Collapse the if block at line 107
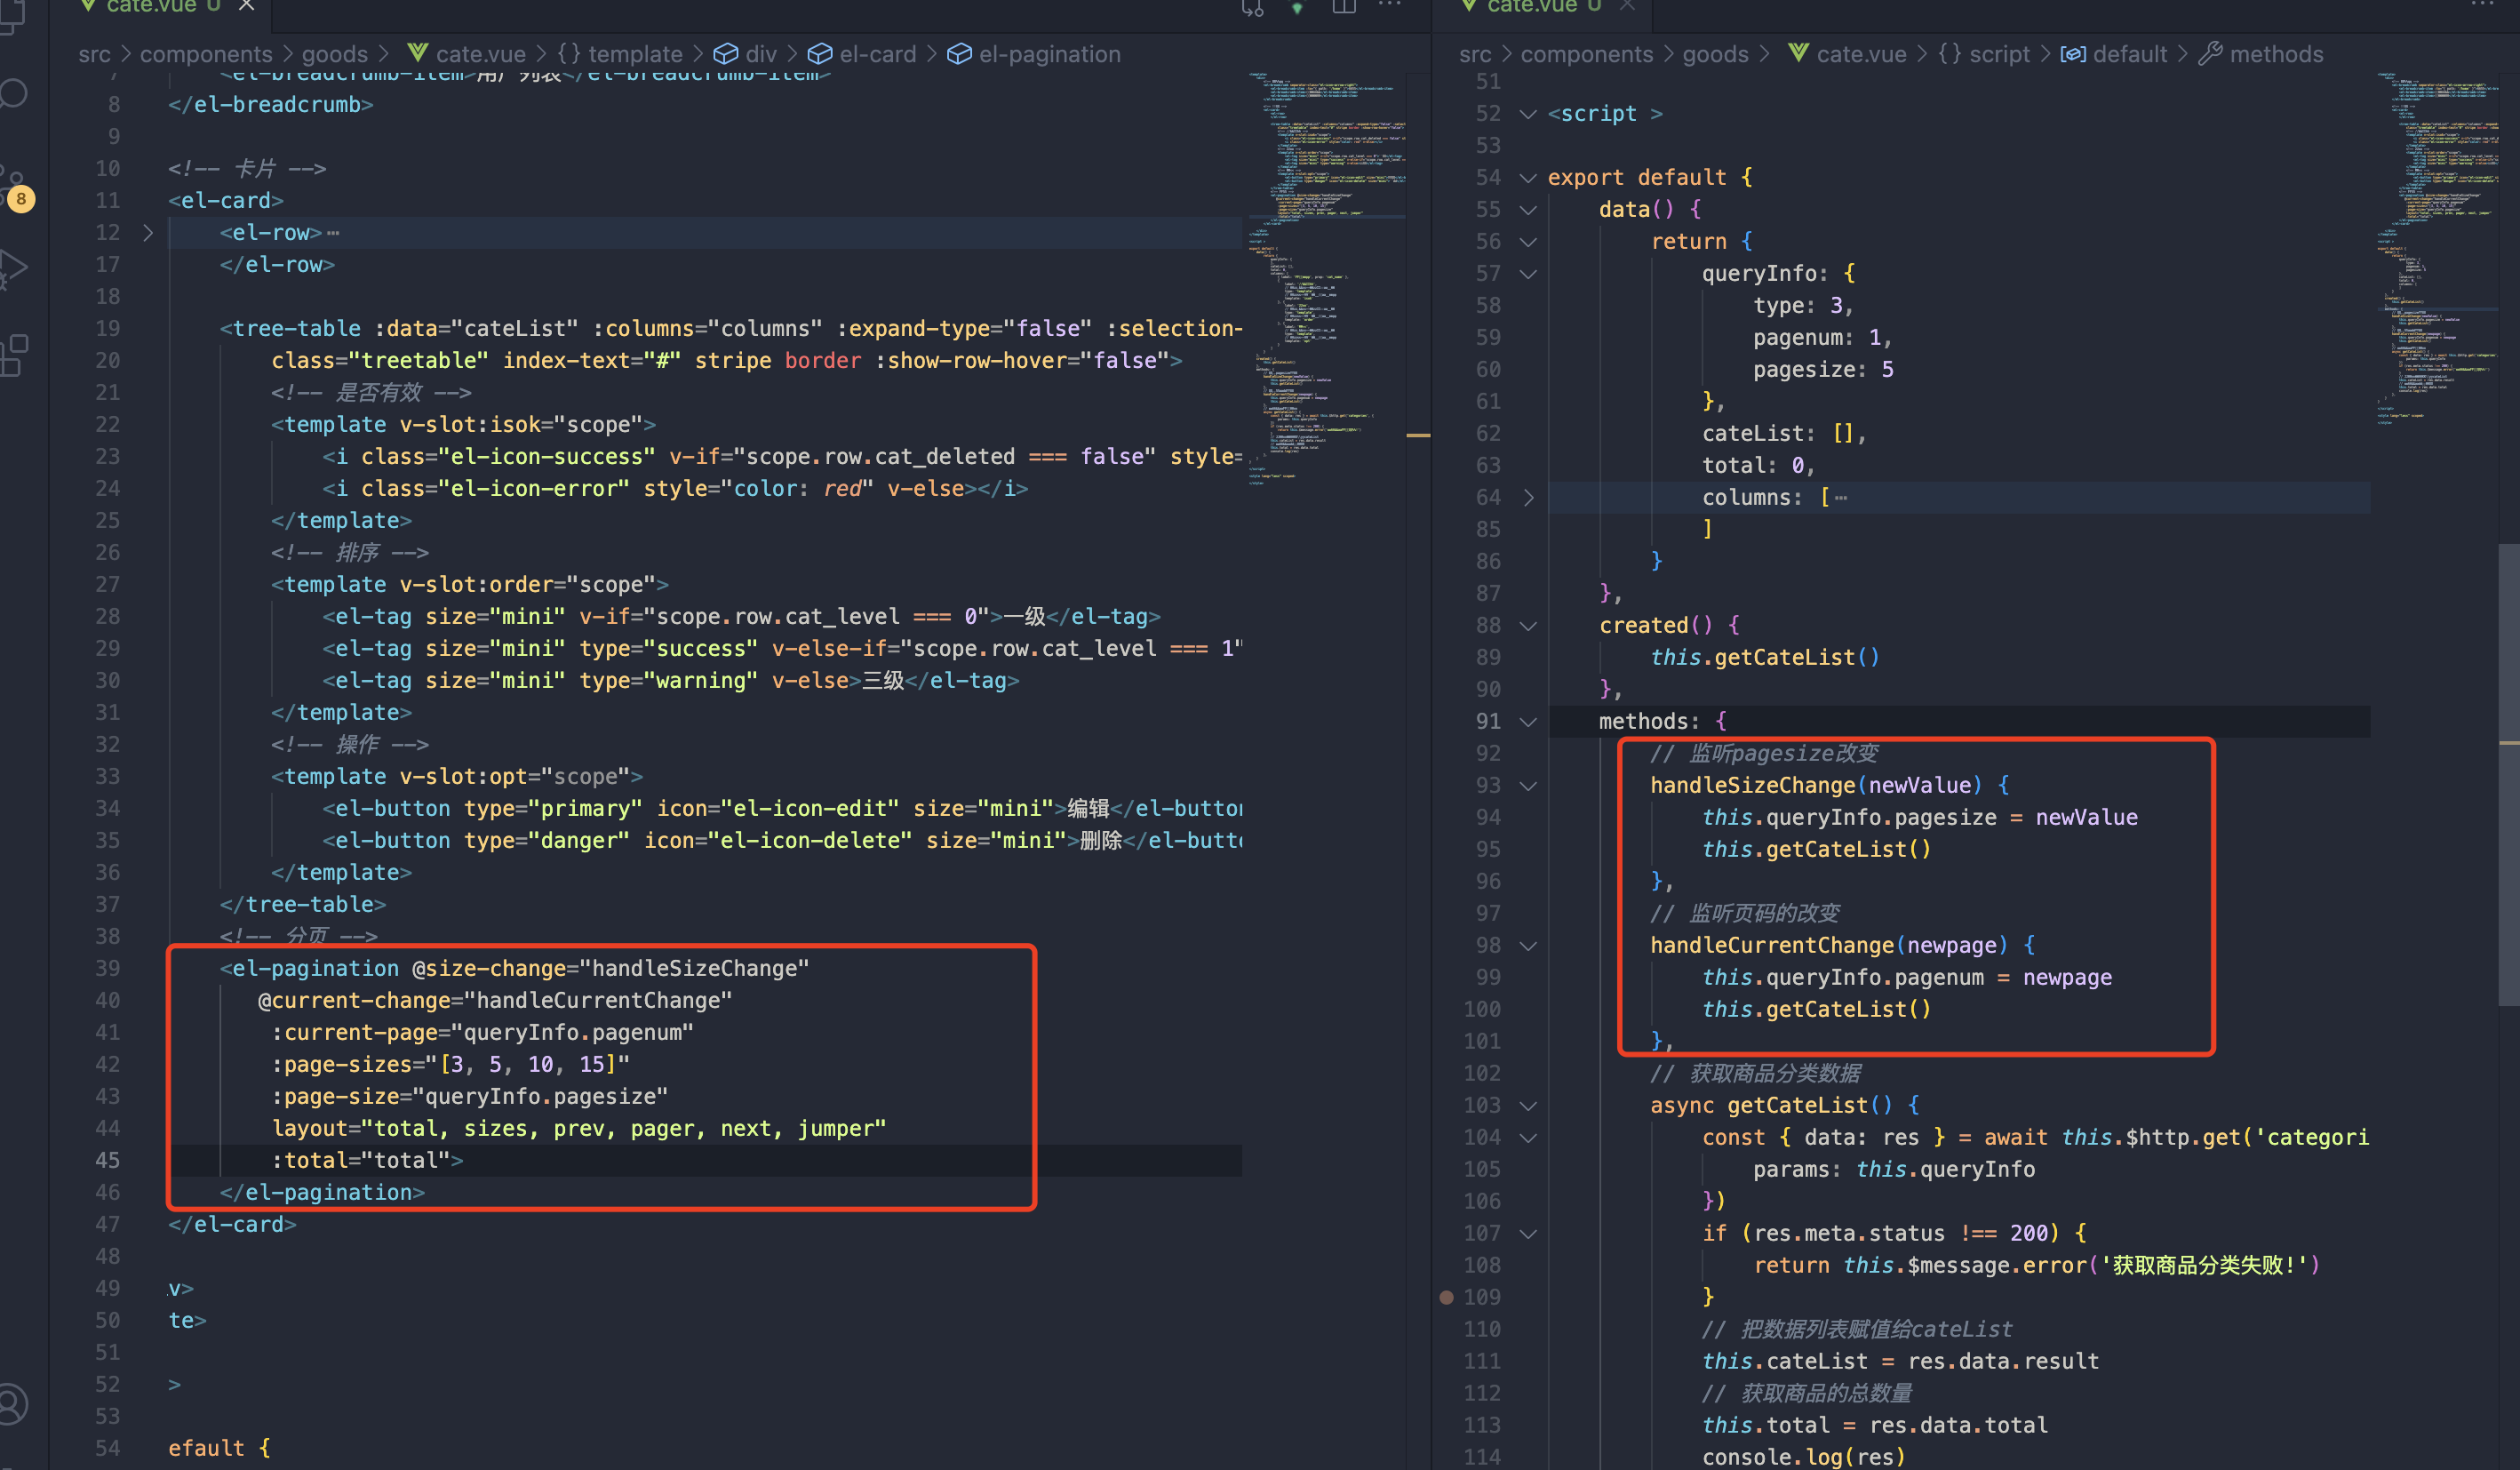This screenshot has height=1470, width=2520. (1528, 1234)
